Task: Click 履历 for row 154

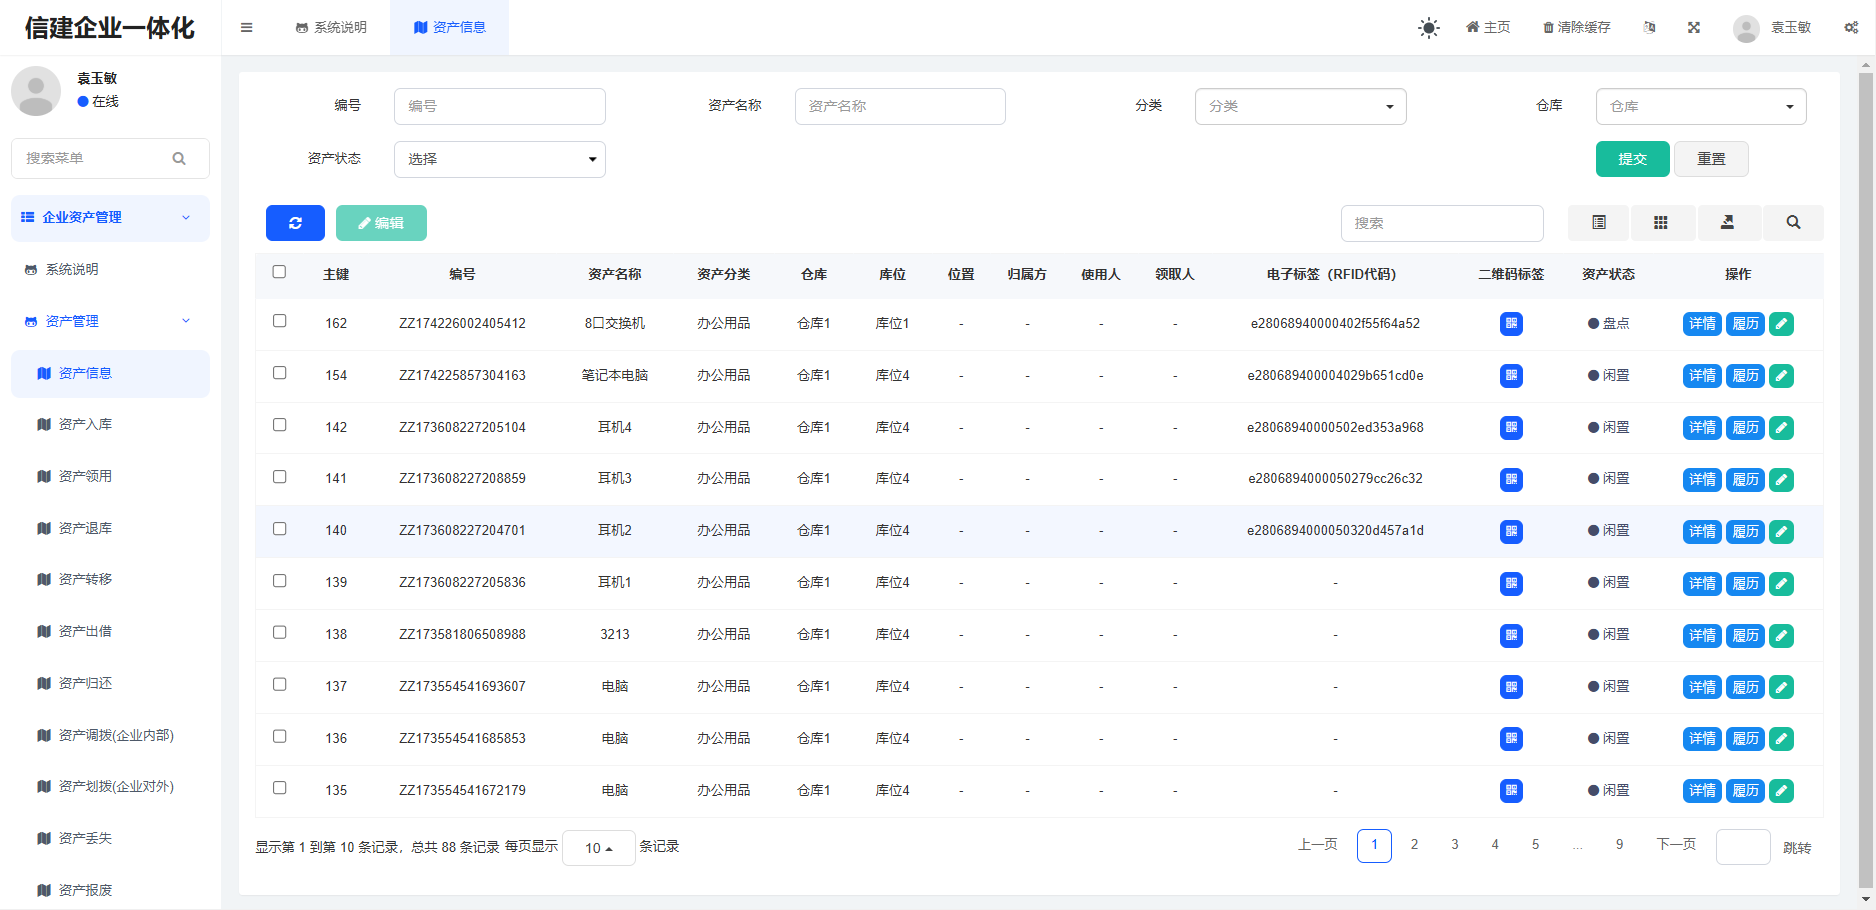Action: pos(1745,376)
